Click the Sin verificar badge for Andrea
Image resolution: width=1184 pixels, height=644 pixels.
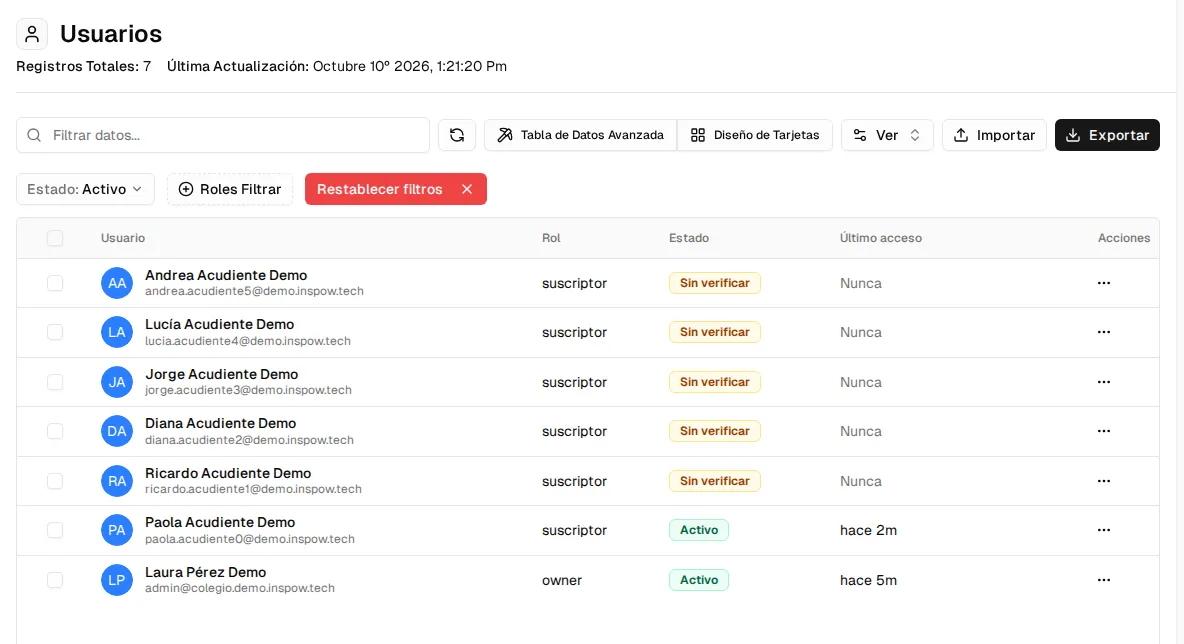tap(714, 283)
